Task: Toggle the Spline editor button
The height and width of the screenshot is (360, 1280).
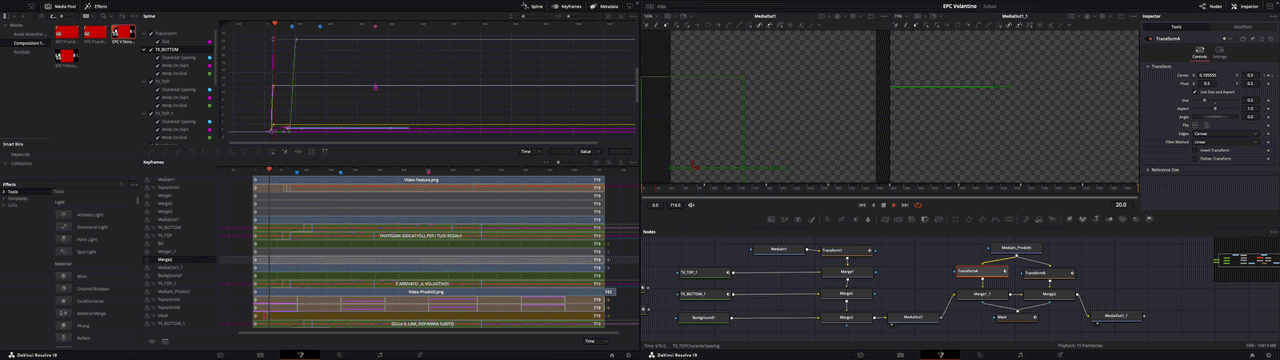Action: (531, 6)
